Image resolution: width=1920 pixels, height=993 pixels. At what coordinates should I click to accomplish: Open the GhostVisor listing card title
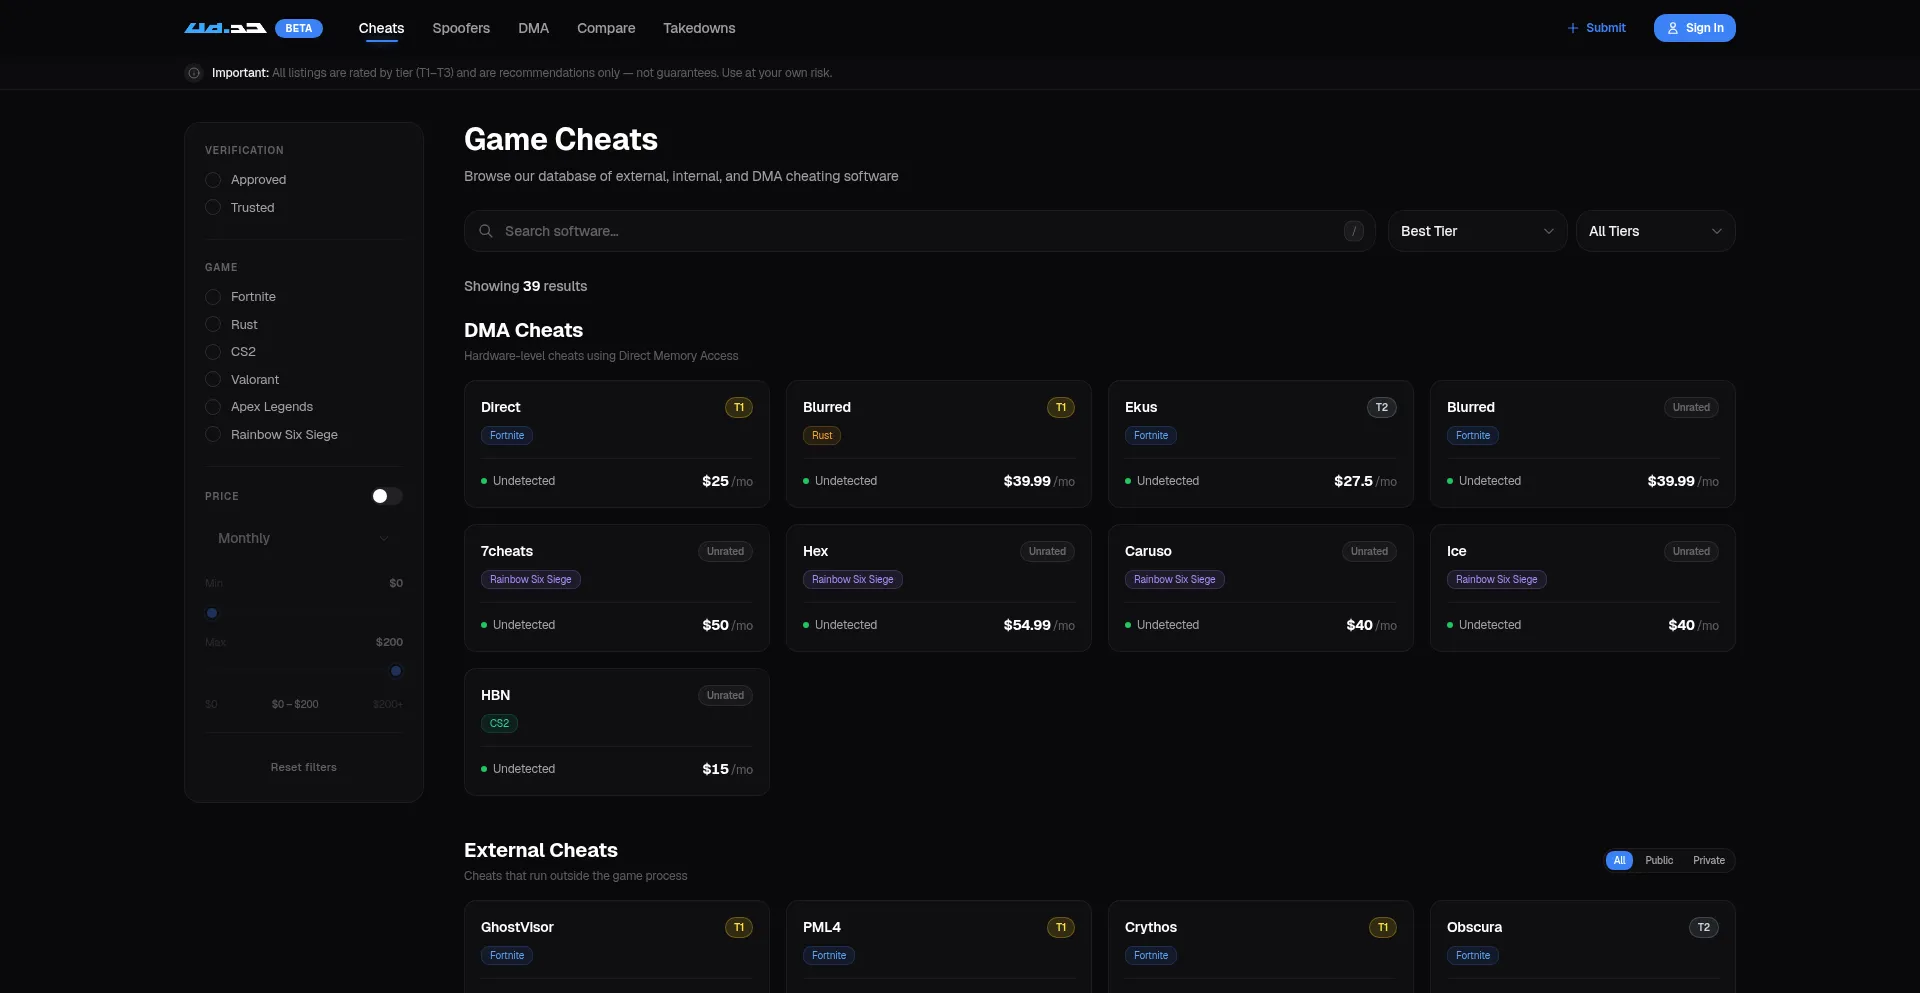click(x=517, y=927)
